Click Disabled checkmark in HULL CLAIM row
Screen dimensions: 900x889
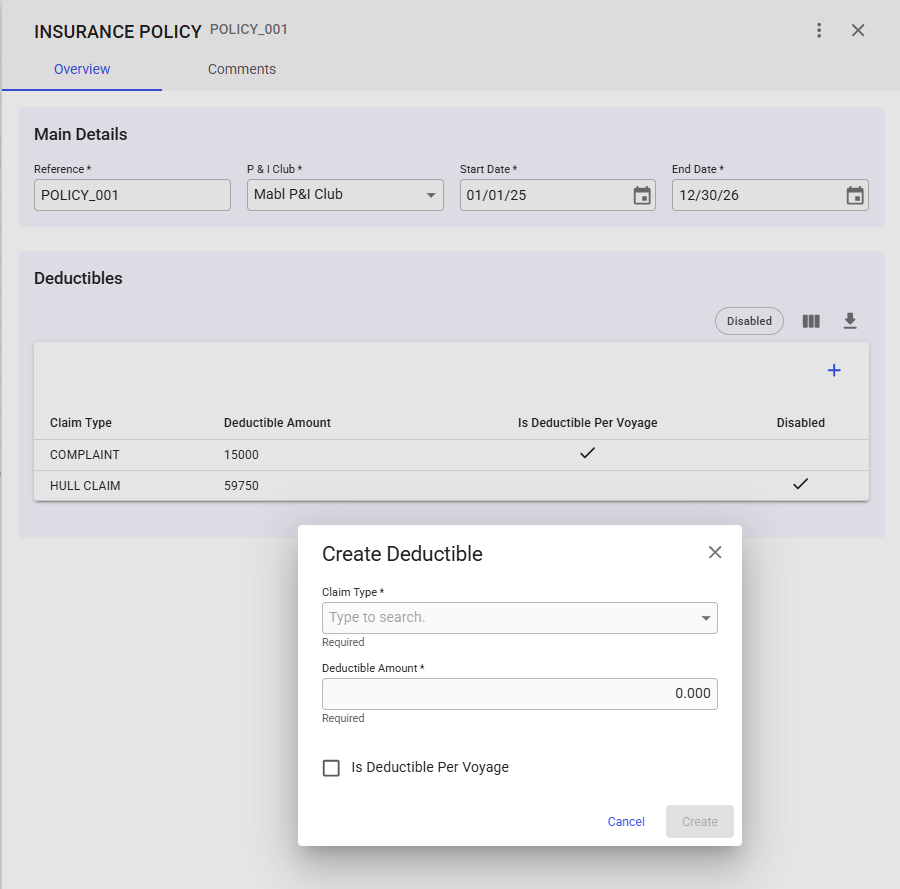point(800,485)
